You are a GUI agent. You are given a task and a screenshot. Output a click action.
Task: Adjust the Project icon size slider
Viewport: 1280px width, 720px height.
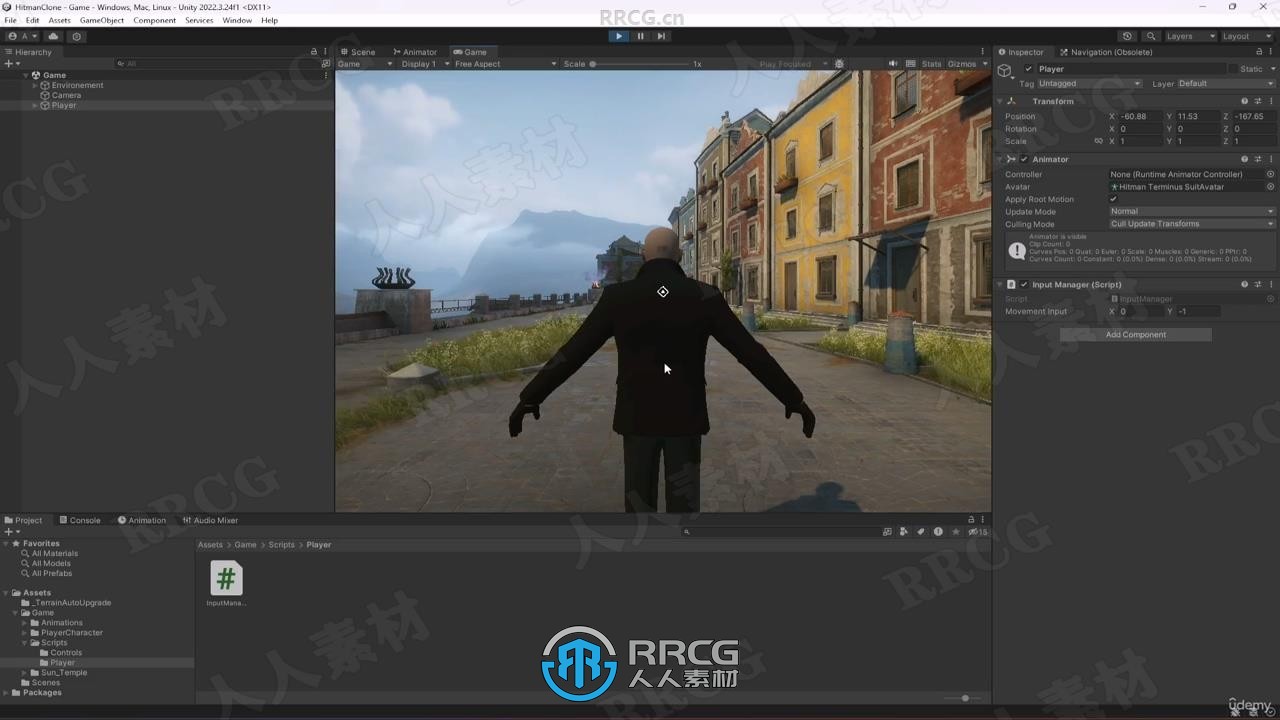coord(964,698)
